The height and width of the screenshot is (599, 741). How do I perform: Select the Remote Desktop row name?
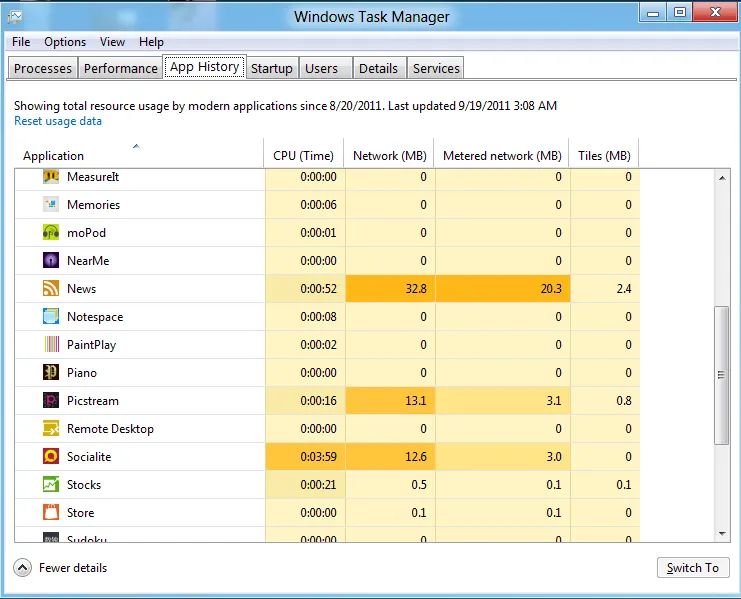(110, 429)
